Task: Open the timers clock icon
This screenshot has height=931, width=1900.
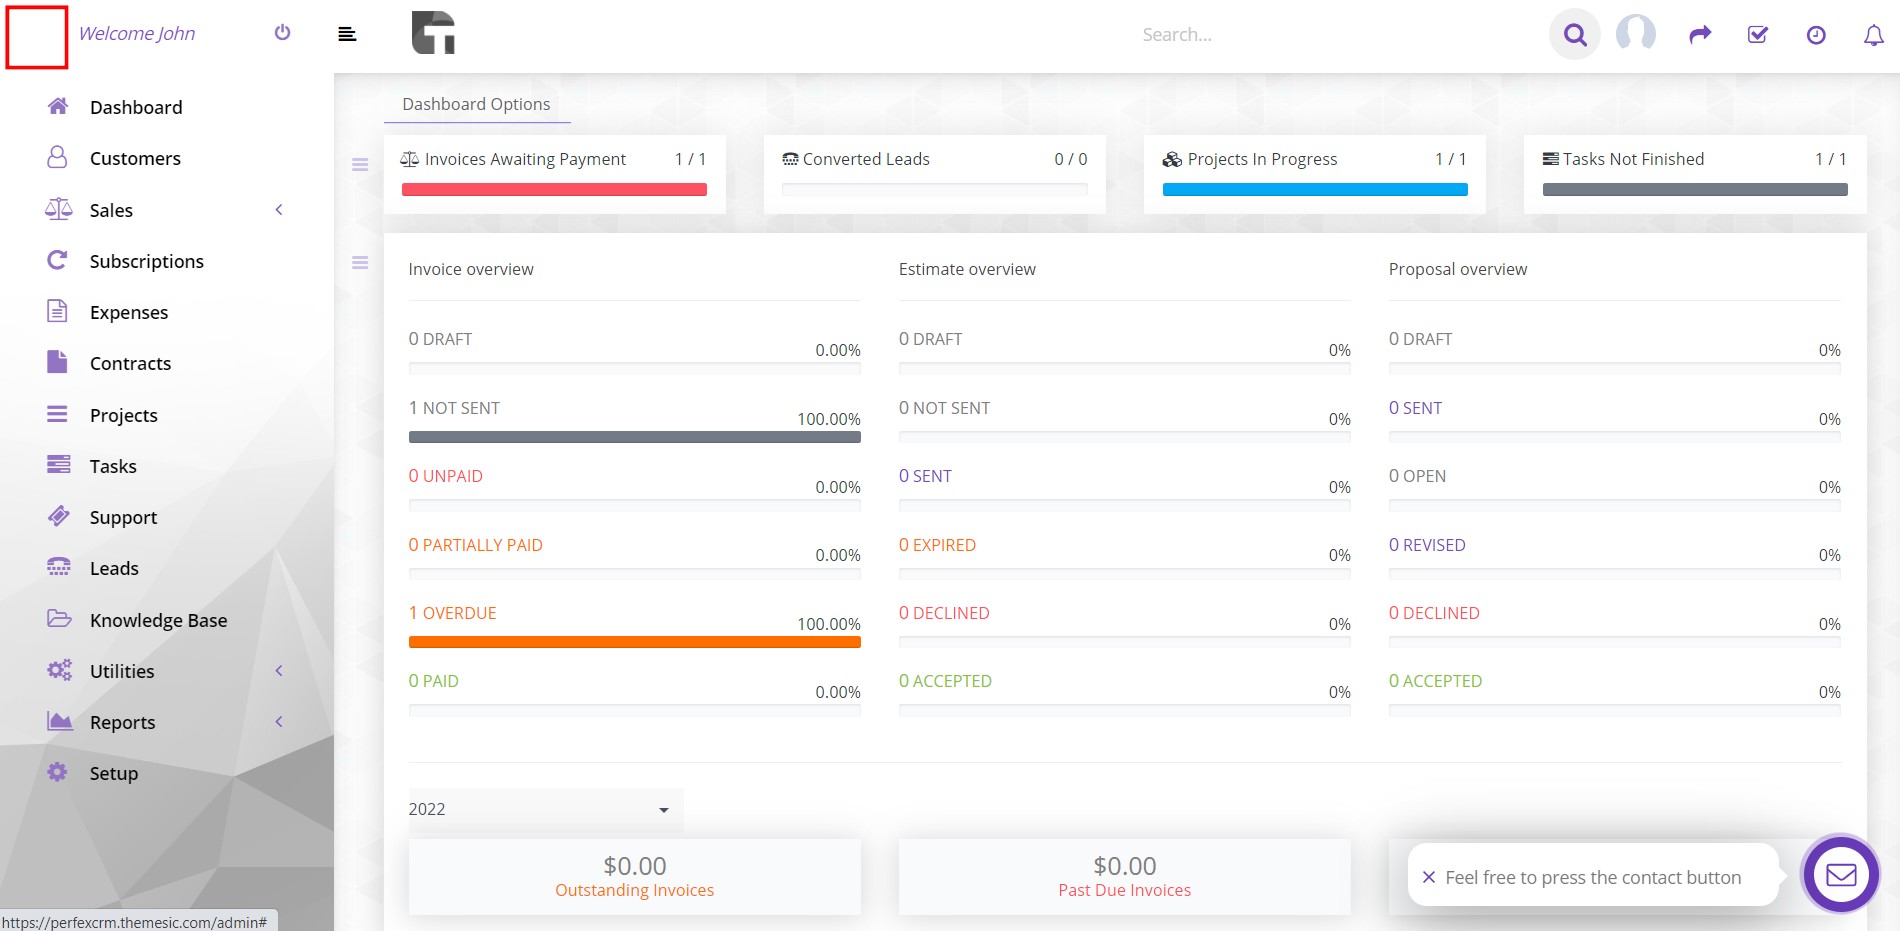Action: [1815, 35]
